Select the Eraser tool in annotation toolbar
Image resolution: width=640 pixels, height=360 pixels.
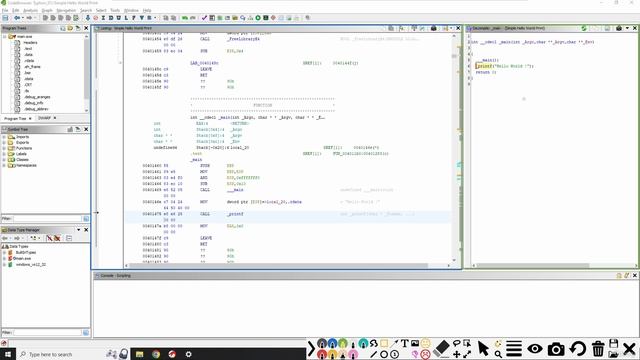(x=441, y=349)
